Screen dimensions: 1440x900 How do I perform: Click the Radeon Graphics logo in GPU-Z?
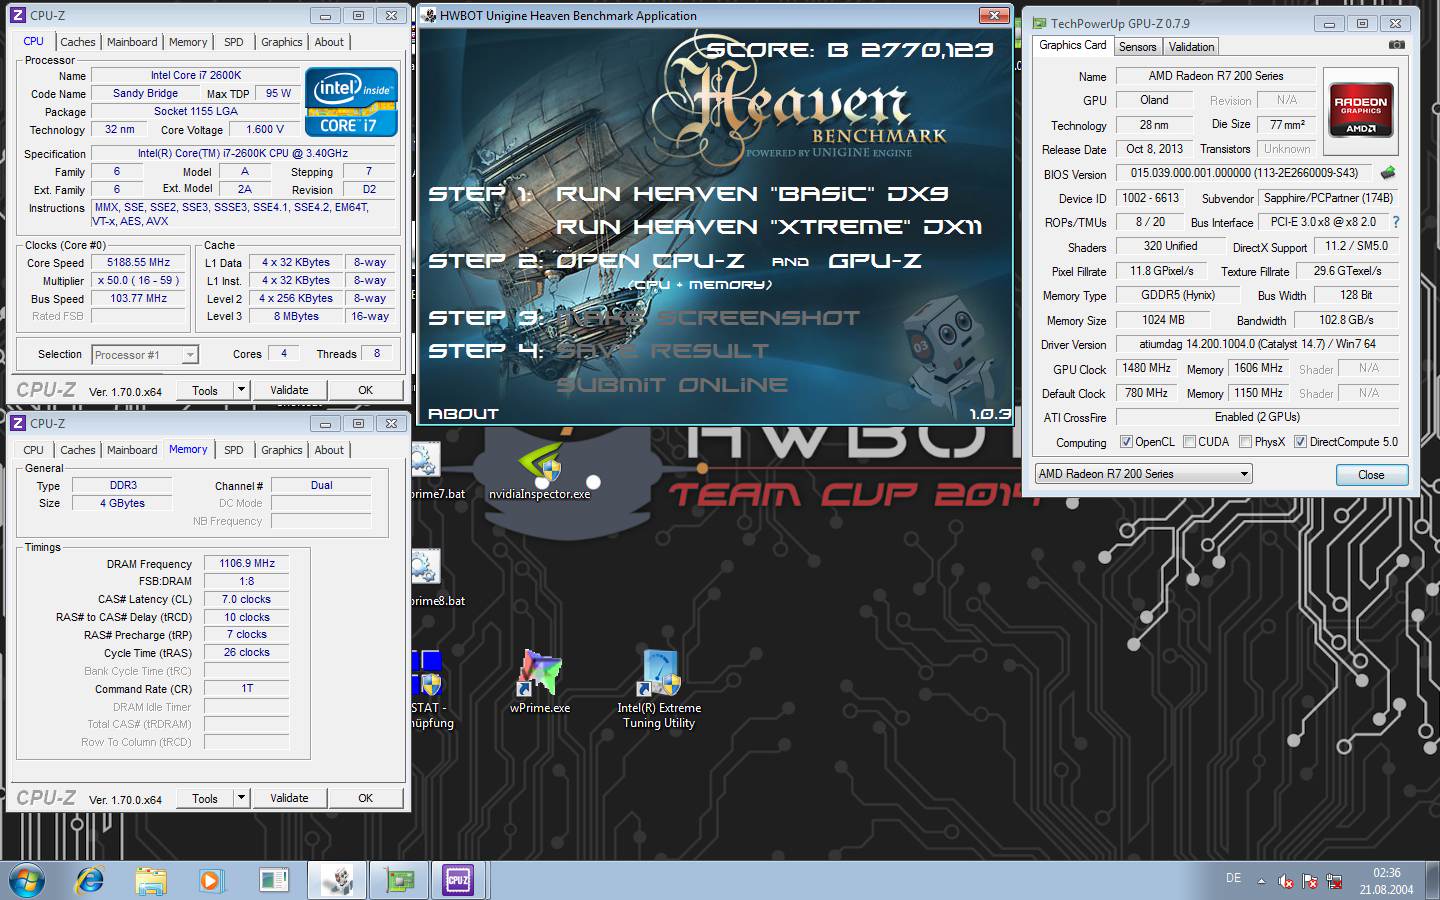tap(1361, 110)
